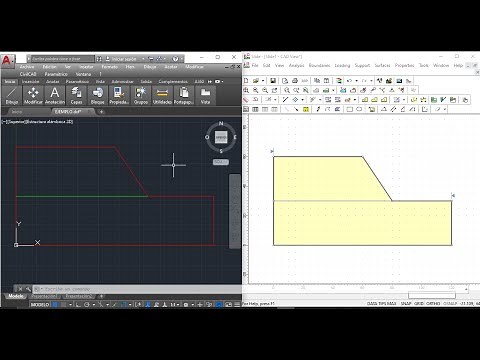Open the Propiedades ribbon panel
The width and height of the screenshot is (480, 360).
click(119, 96)
